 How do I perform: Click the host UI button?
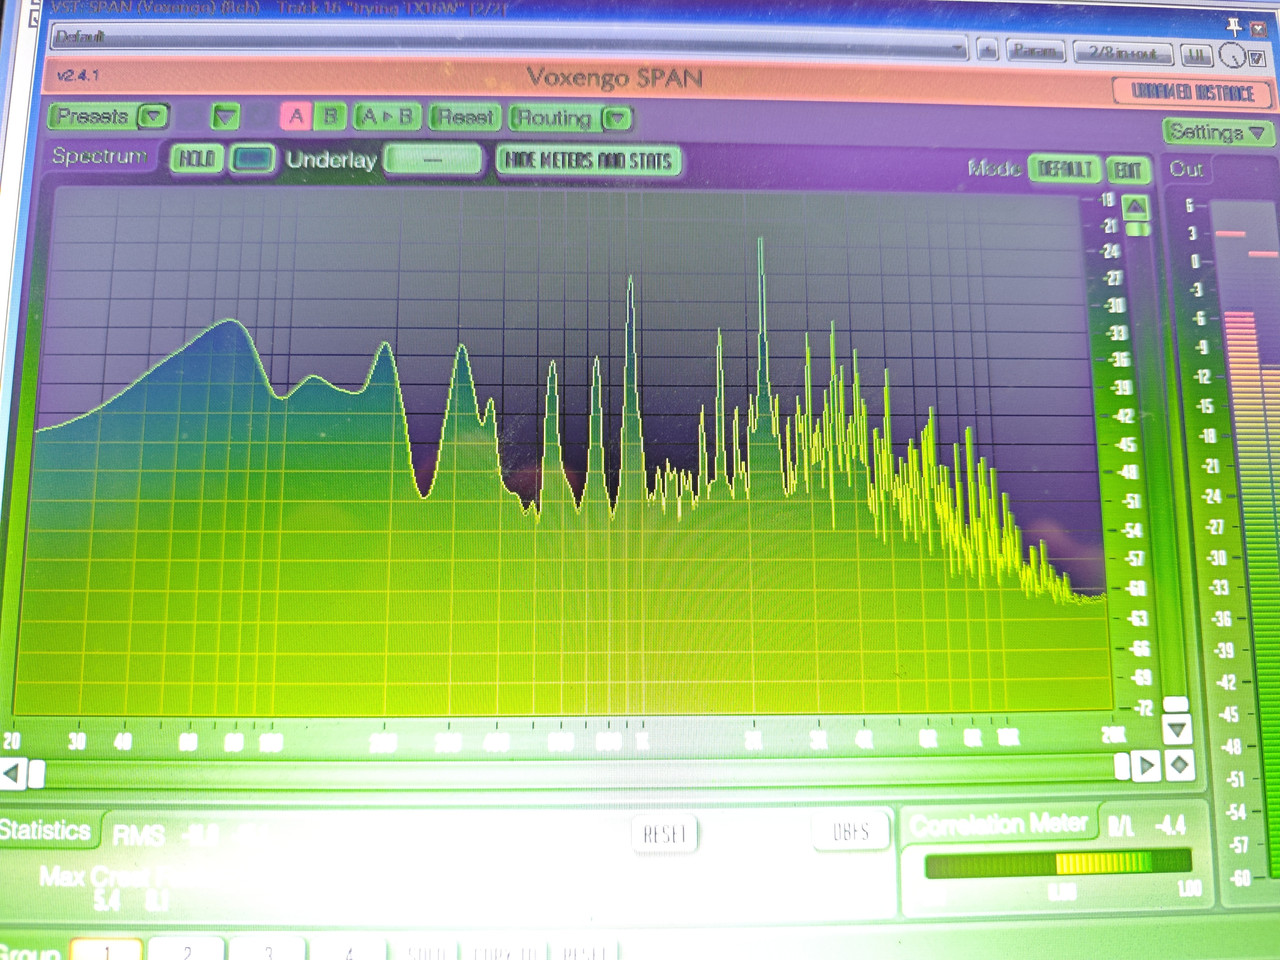tap(1195, 54)
